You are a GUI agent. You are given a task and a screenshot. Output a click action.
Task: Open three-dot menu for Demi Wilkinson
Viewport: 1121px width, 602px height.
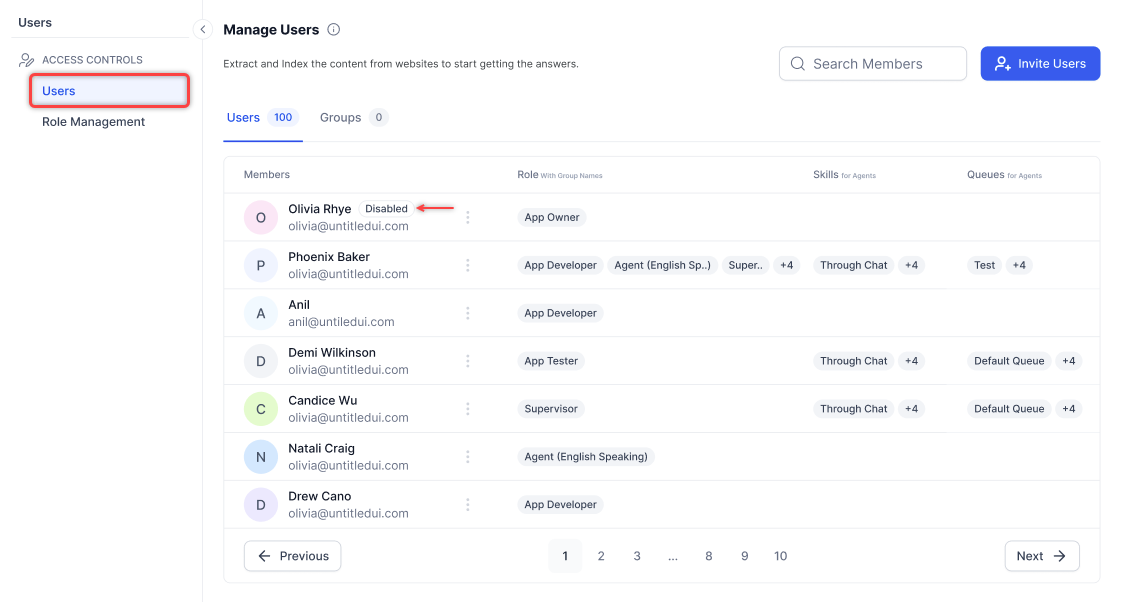(467, 361)
